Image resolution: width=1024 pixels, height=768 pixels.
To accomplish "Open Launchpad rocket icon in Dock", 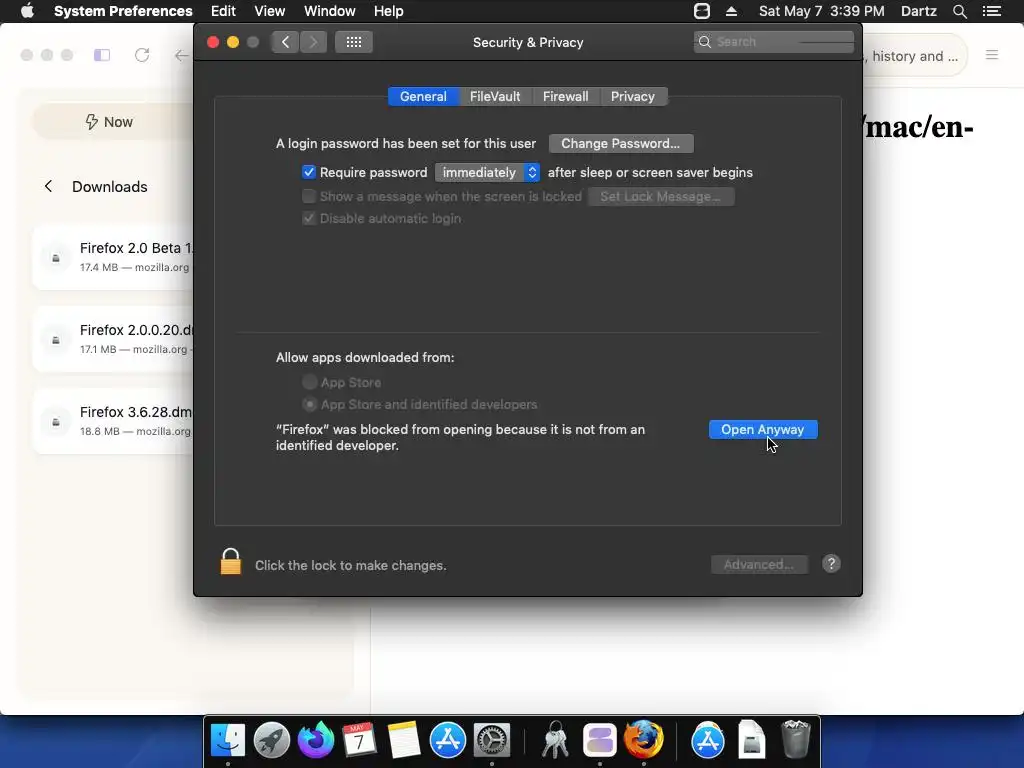I will tap(272, 740).
